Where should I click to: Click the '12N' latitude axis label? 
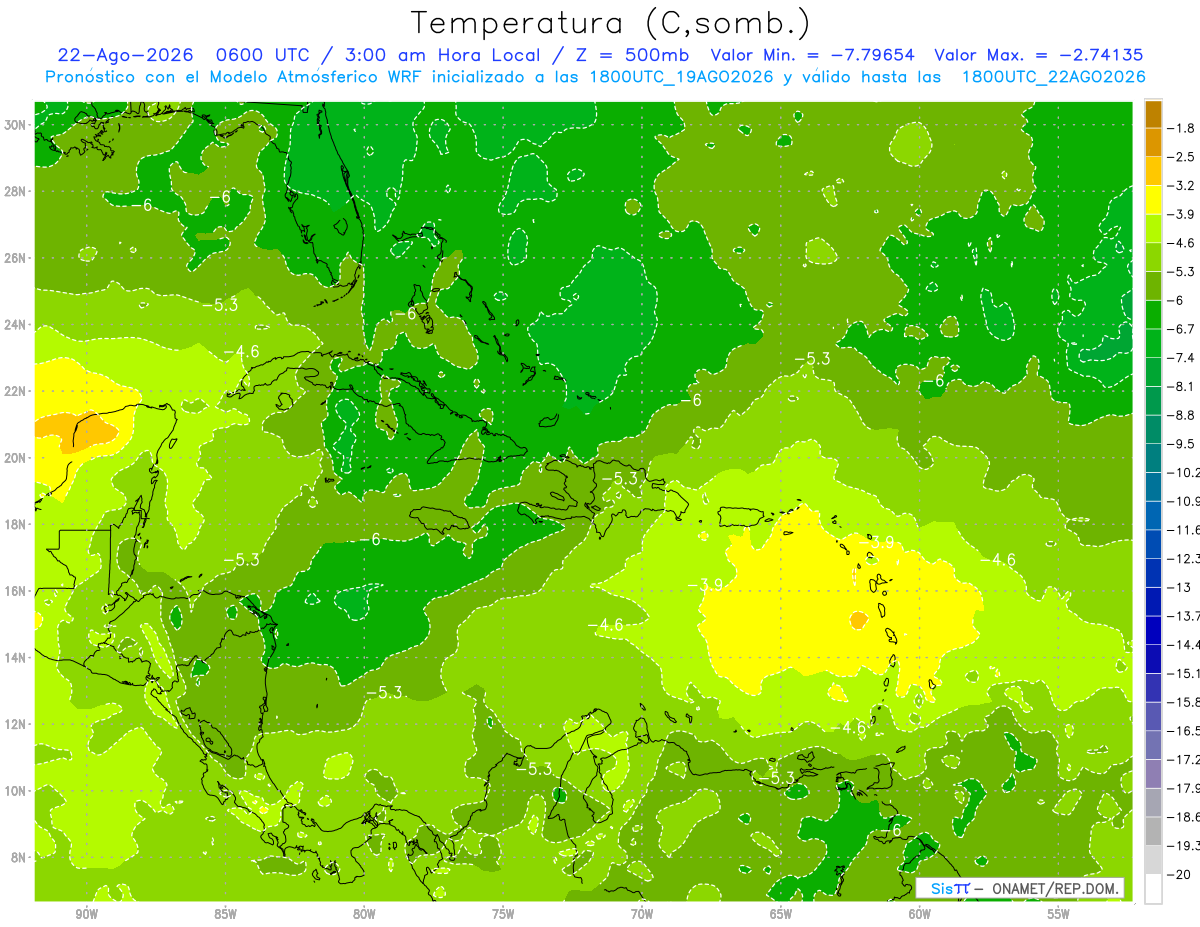click(x=16, y=724)
